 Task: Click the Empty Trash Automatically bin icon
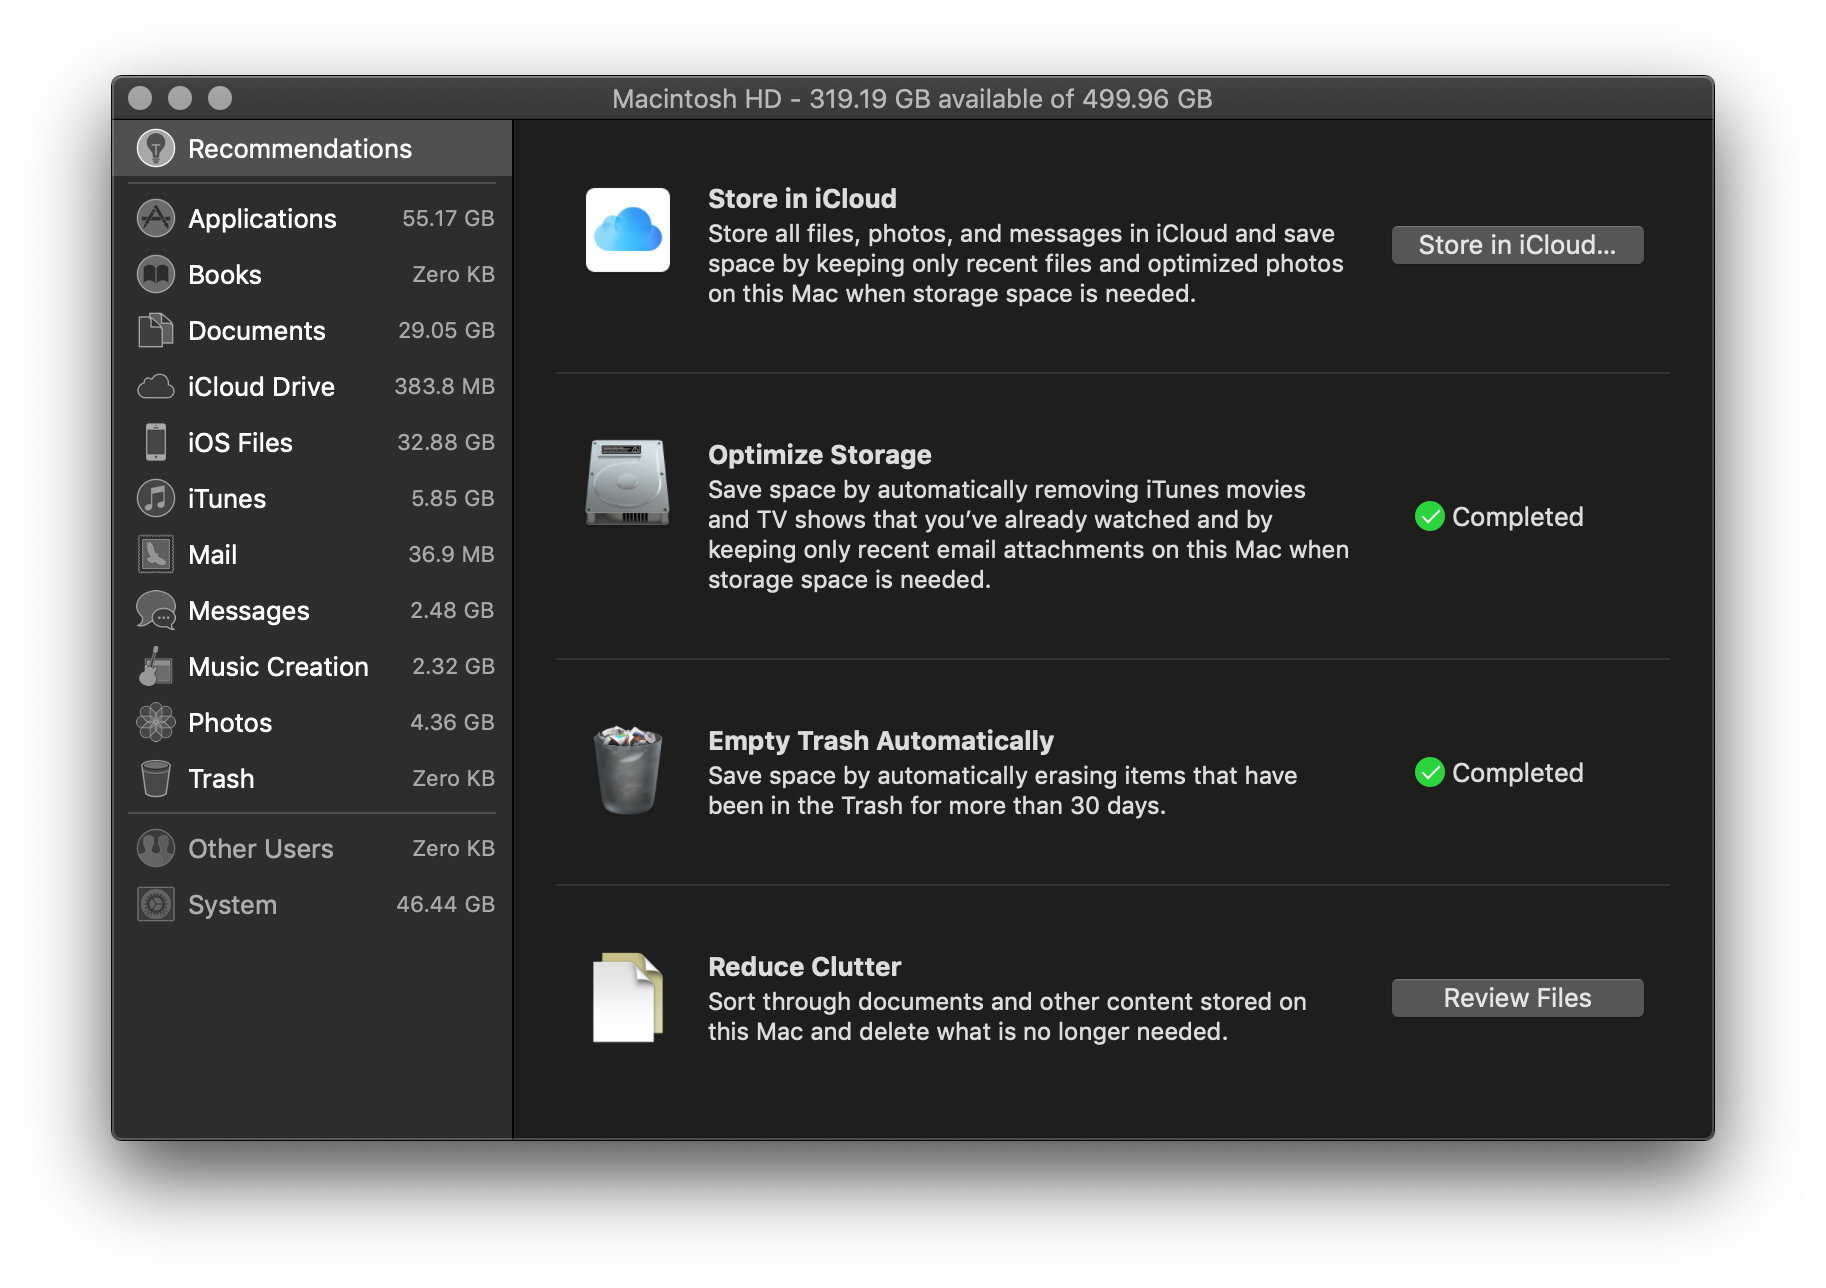[628, 770]
